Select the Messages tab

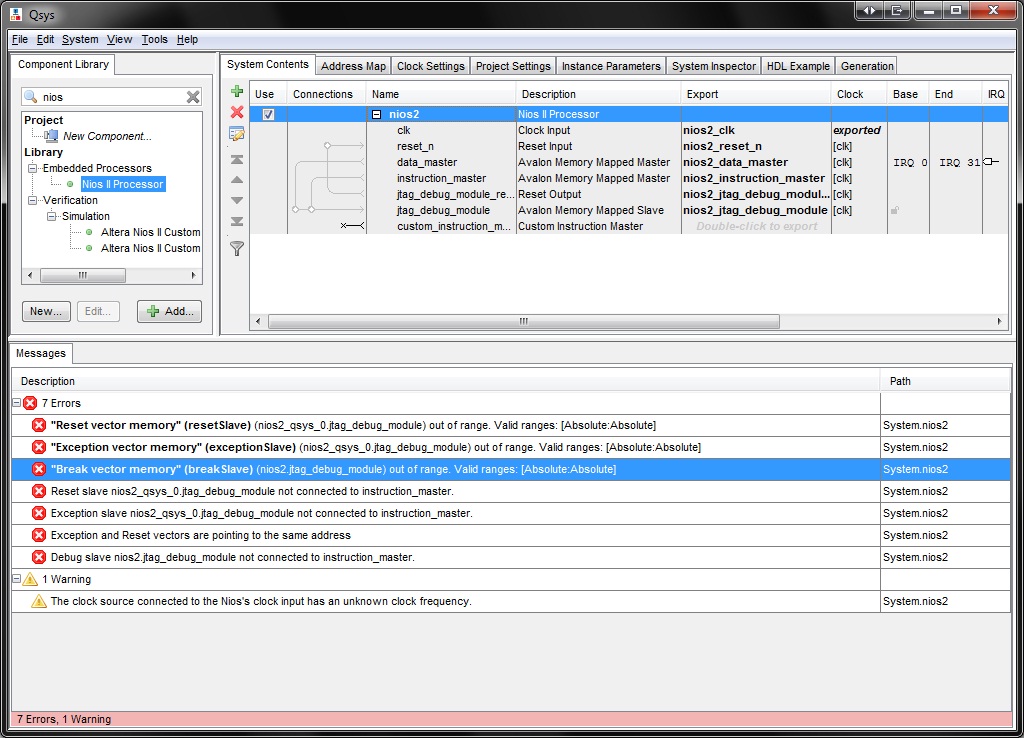[x=41, y=353]
